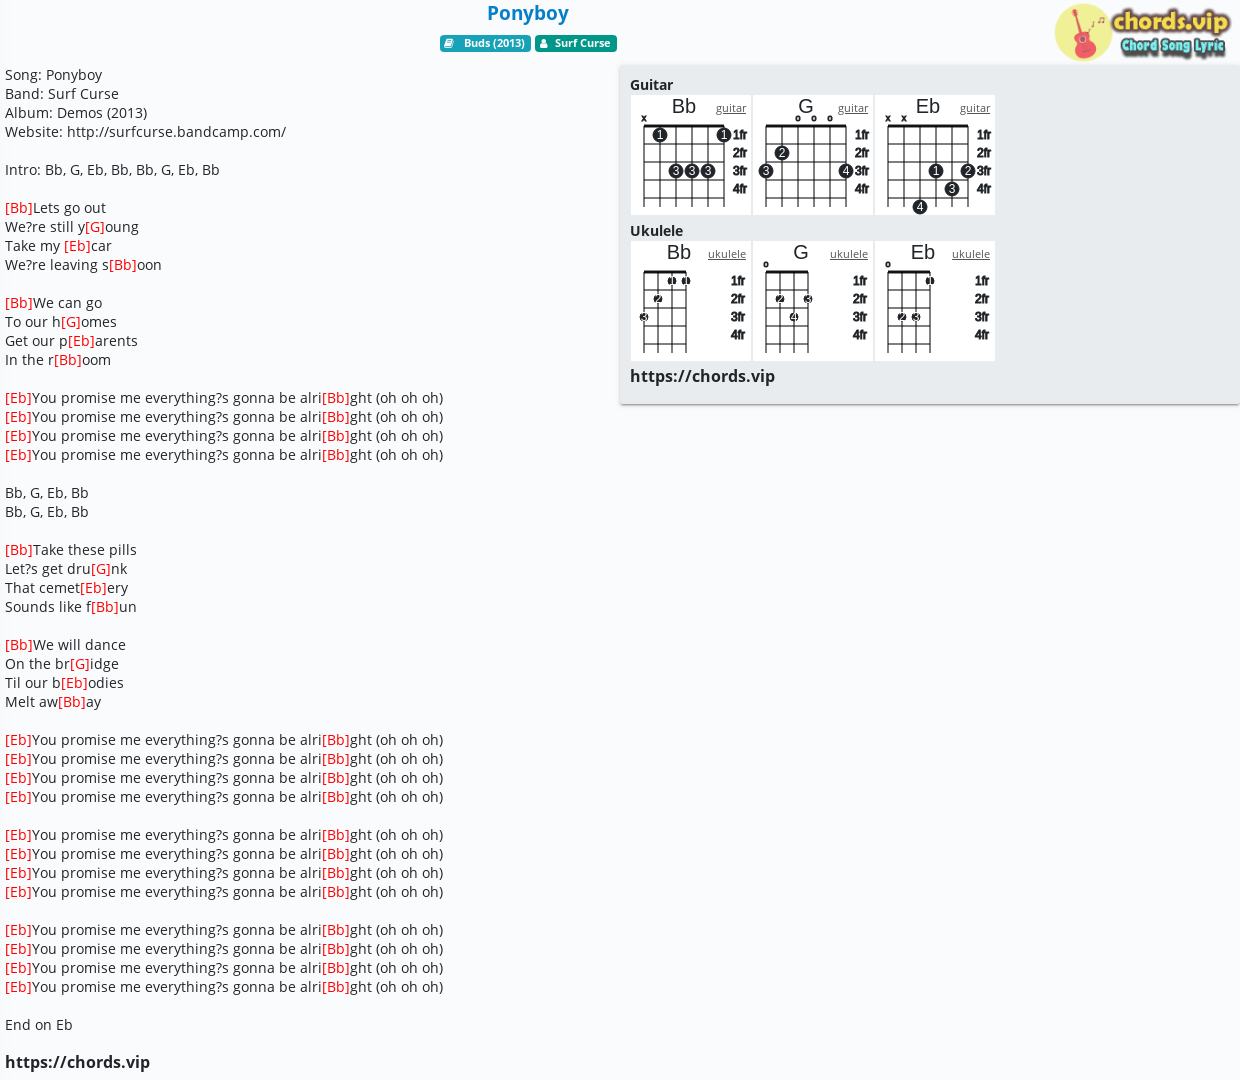
Task: Open the Ponyboy song title link
Action: (x=528, y=13)
